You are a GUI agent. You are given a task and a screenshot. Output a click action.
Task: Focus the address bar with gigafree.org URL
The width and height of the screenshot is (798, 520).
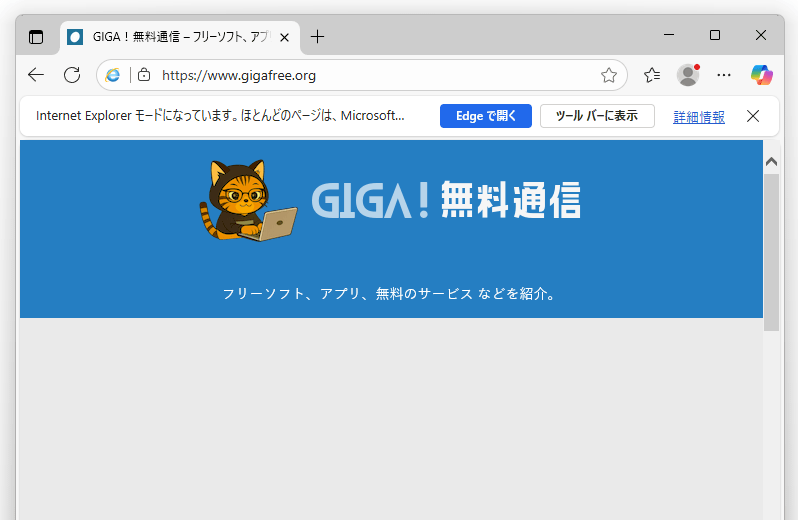[361, 75]
